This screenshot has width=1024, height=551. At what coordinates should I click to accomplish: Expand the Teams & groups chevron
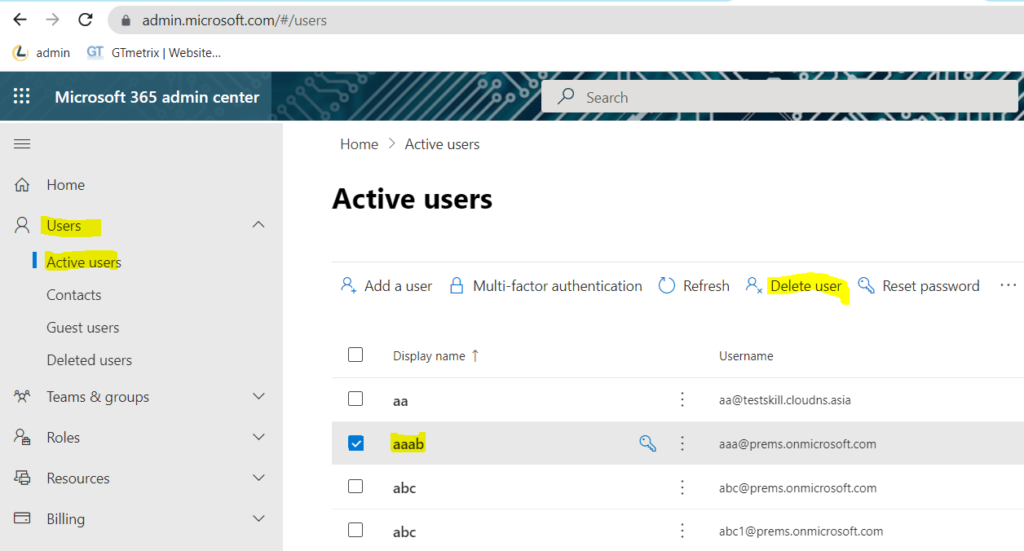coord(259,396)
